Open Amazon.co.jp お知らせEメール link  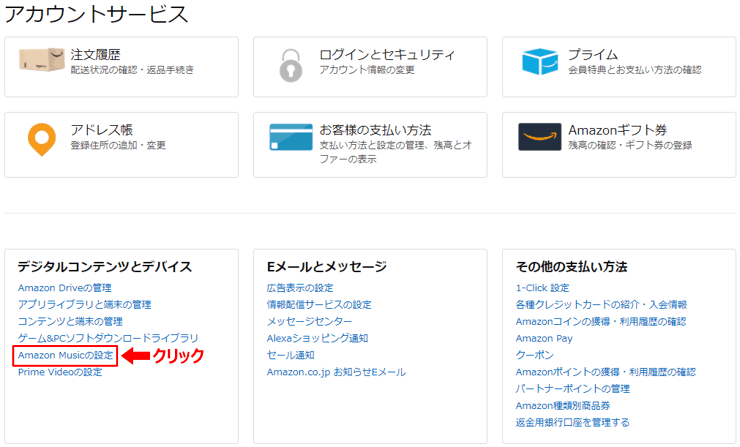pos(336,372)
